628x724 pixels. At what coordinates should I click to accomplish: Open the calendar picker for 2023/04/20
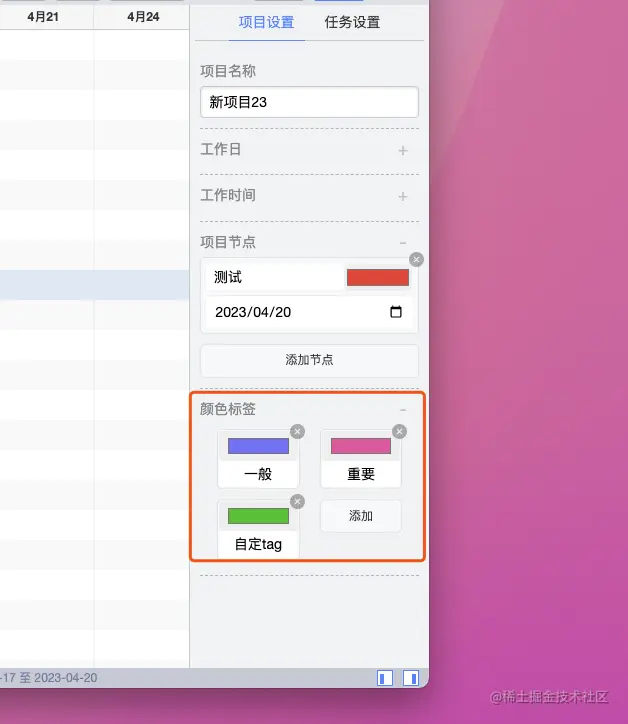(x=396, y=312)
